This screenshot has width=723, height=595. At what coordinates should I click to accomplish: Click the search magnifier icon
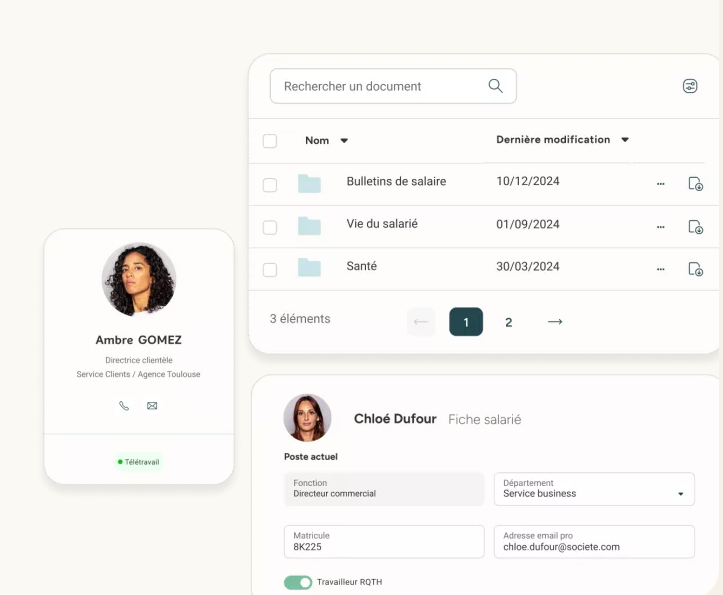495,86
